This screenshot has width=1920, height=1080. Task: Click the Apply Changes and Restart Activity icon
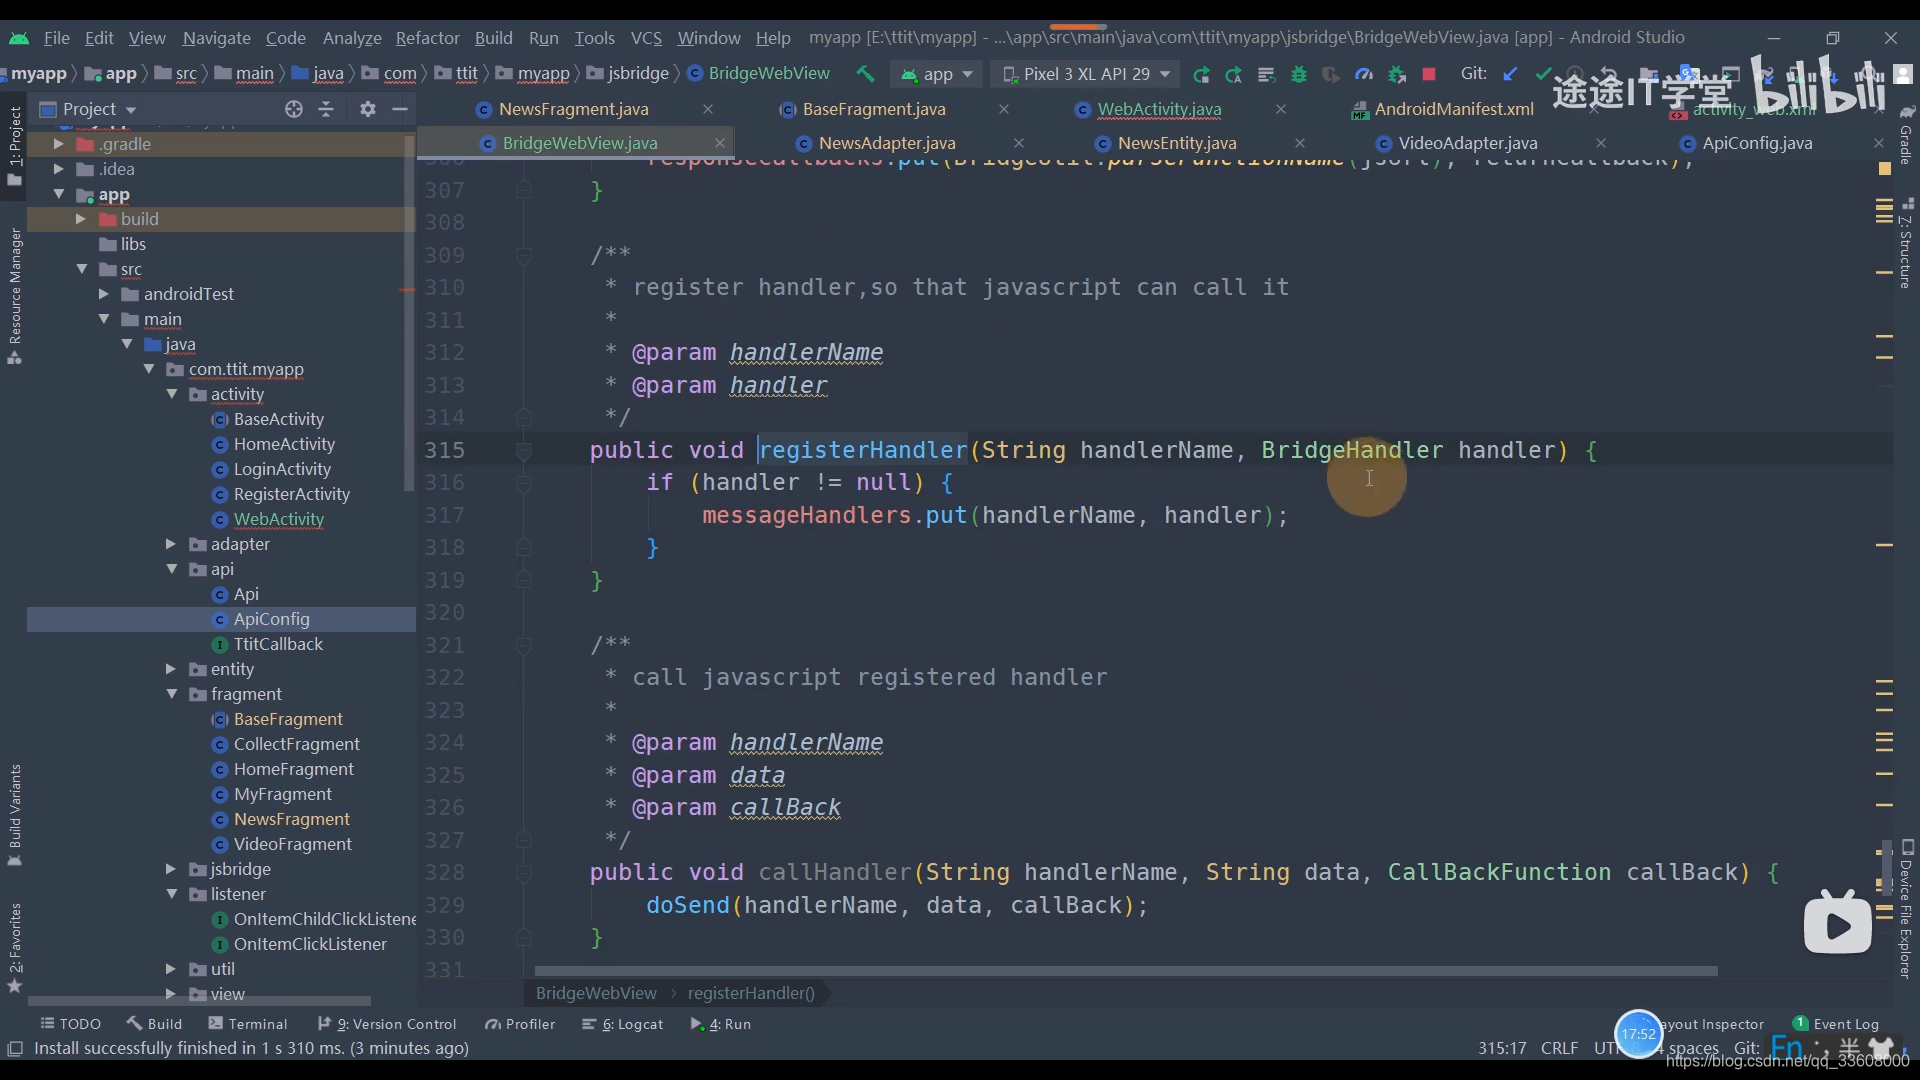point(1201,74)
